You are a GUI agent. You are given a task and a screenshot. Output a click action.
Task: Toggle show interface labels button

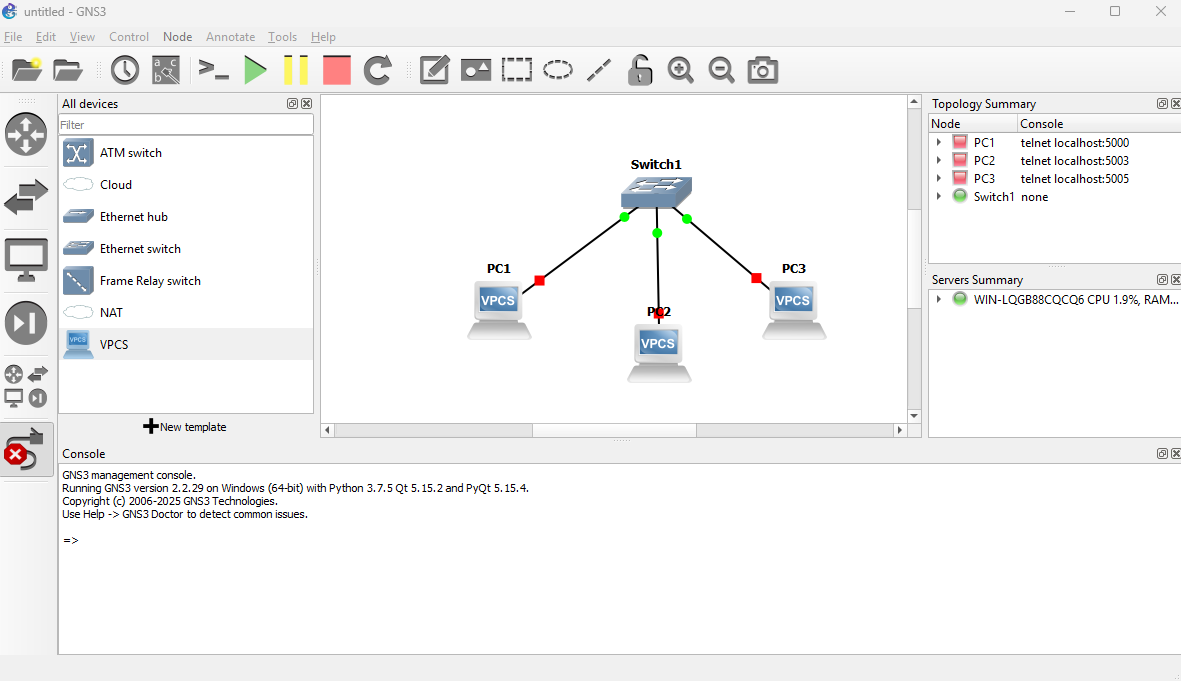[166, 70]
